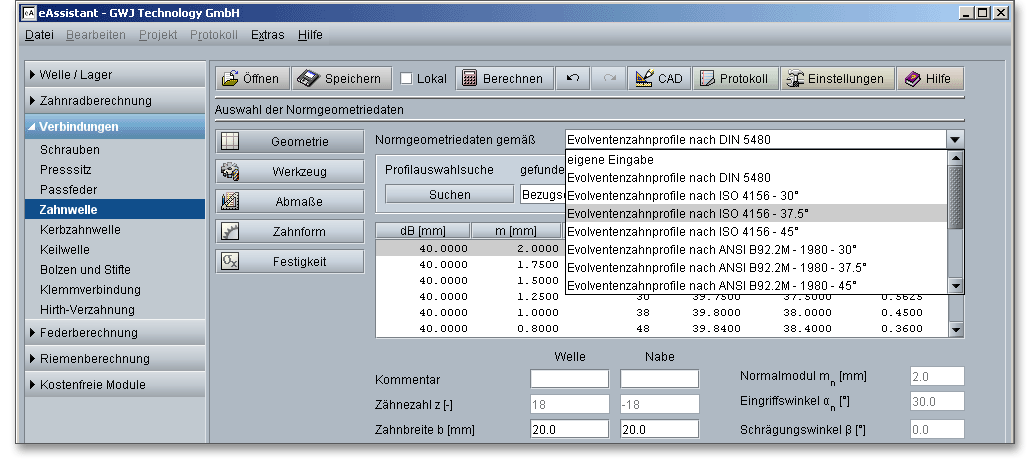Click the Öffnen folder icon button
Screen dimensions: 1030x459
coord(250,79)
